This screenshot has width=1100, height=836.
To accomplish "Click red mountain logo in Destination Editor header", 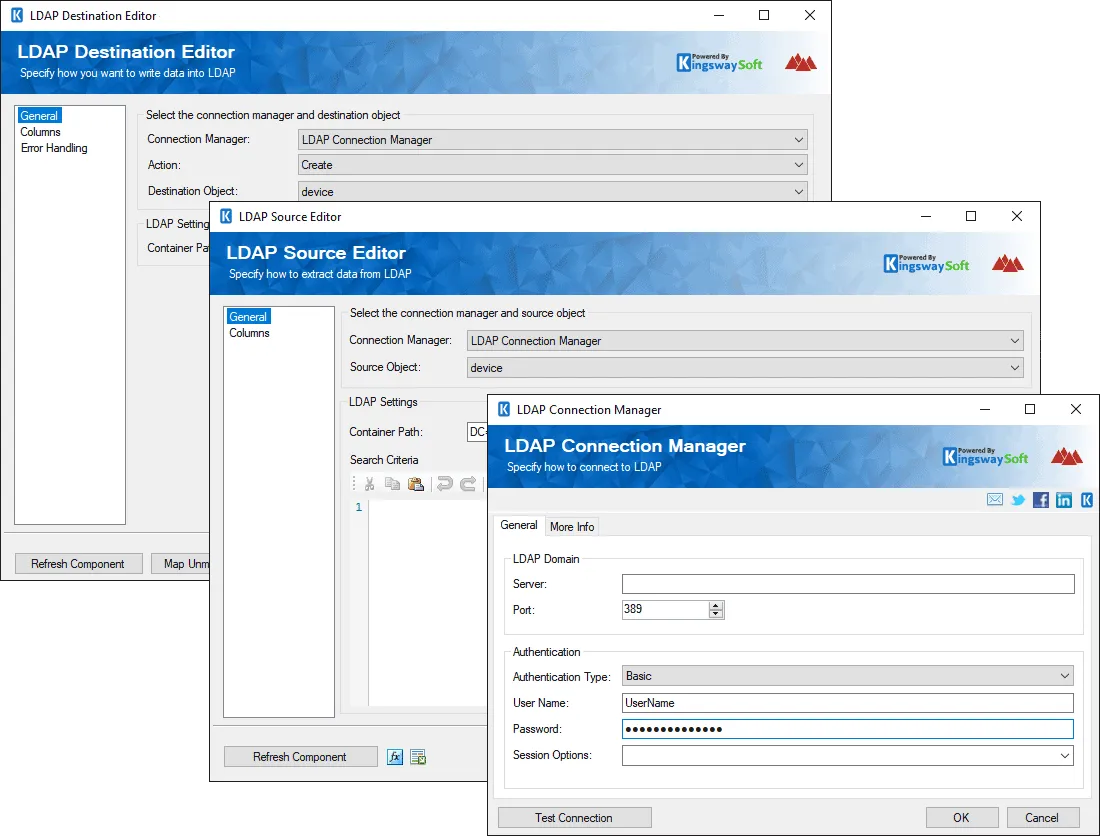I will pyautogui.click(x=800, y=62).
